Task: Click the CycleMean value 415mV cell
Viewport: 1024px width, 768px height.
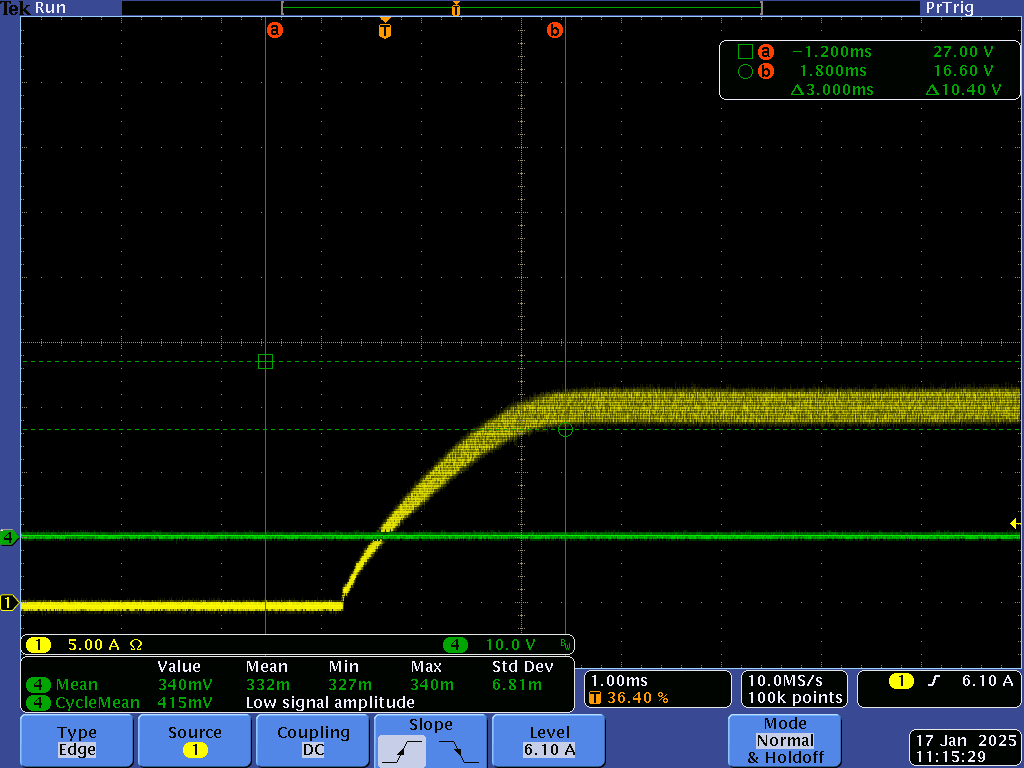Action: 185,703
